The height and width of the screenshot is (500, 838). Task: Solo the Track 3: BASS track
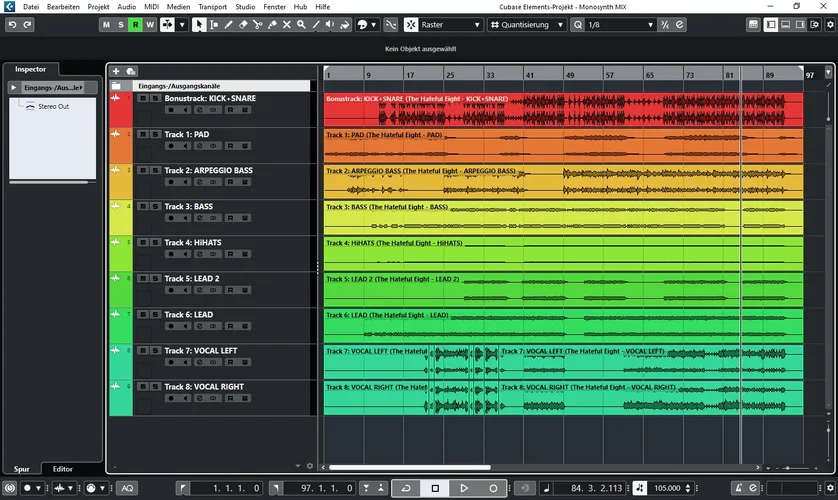(155, 206)
